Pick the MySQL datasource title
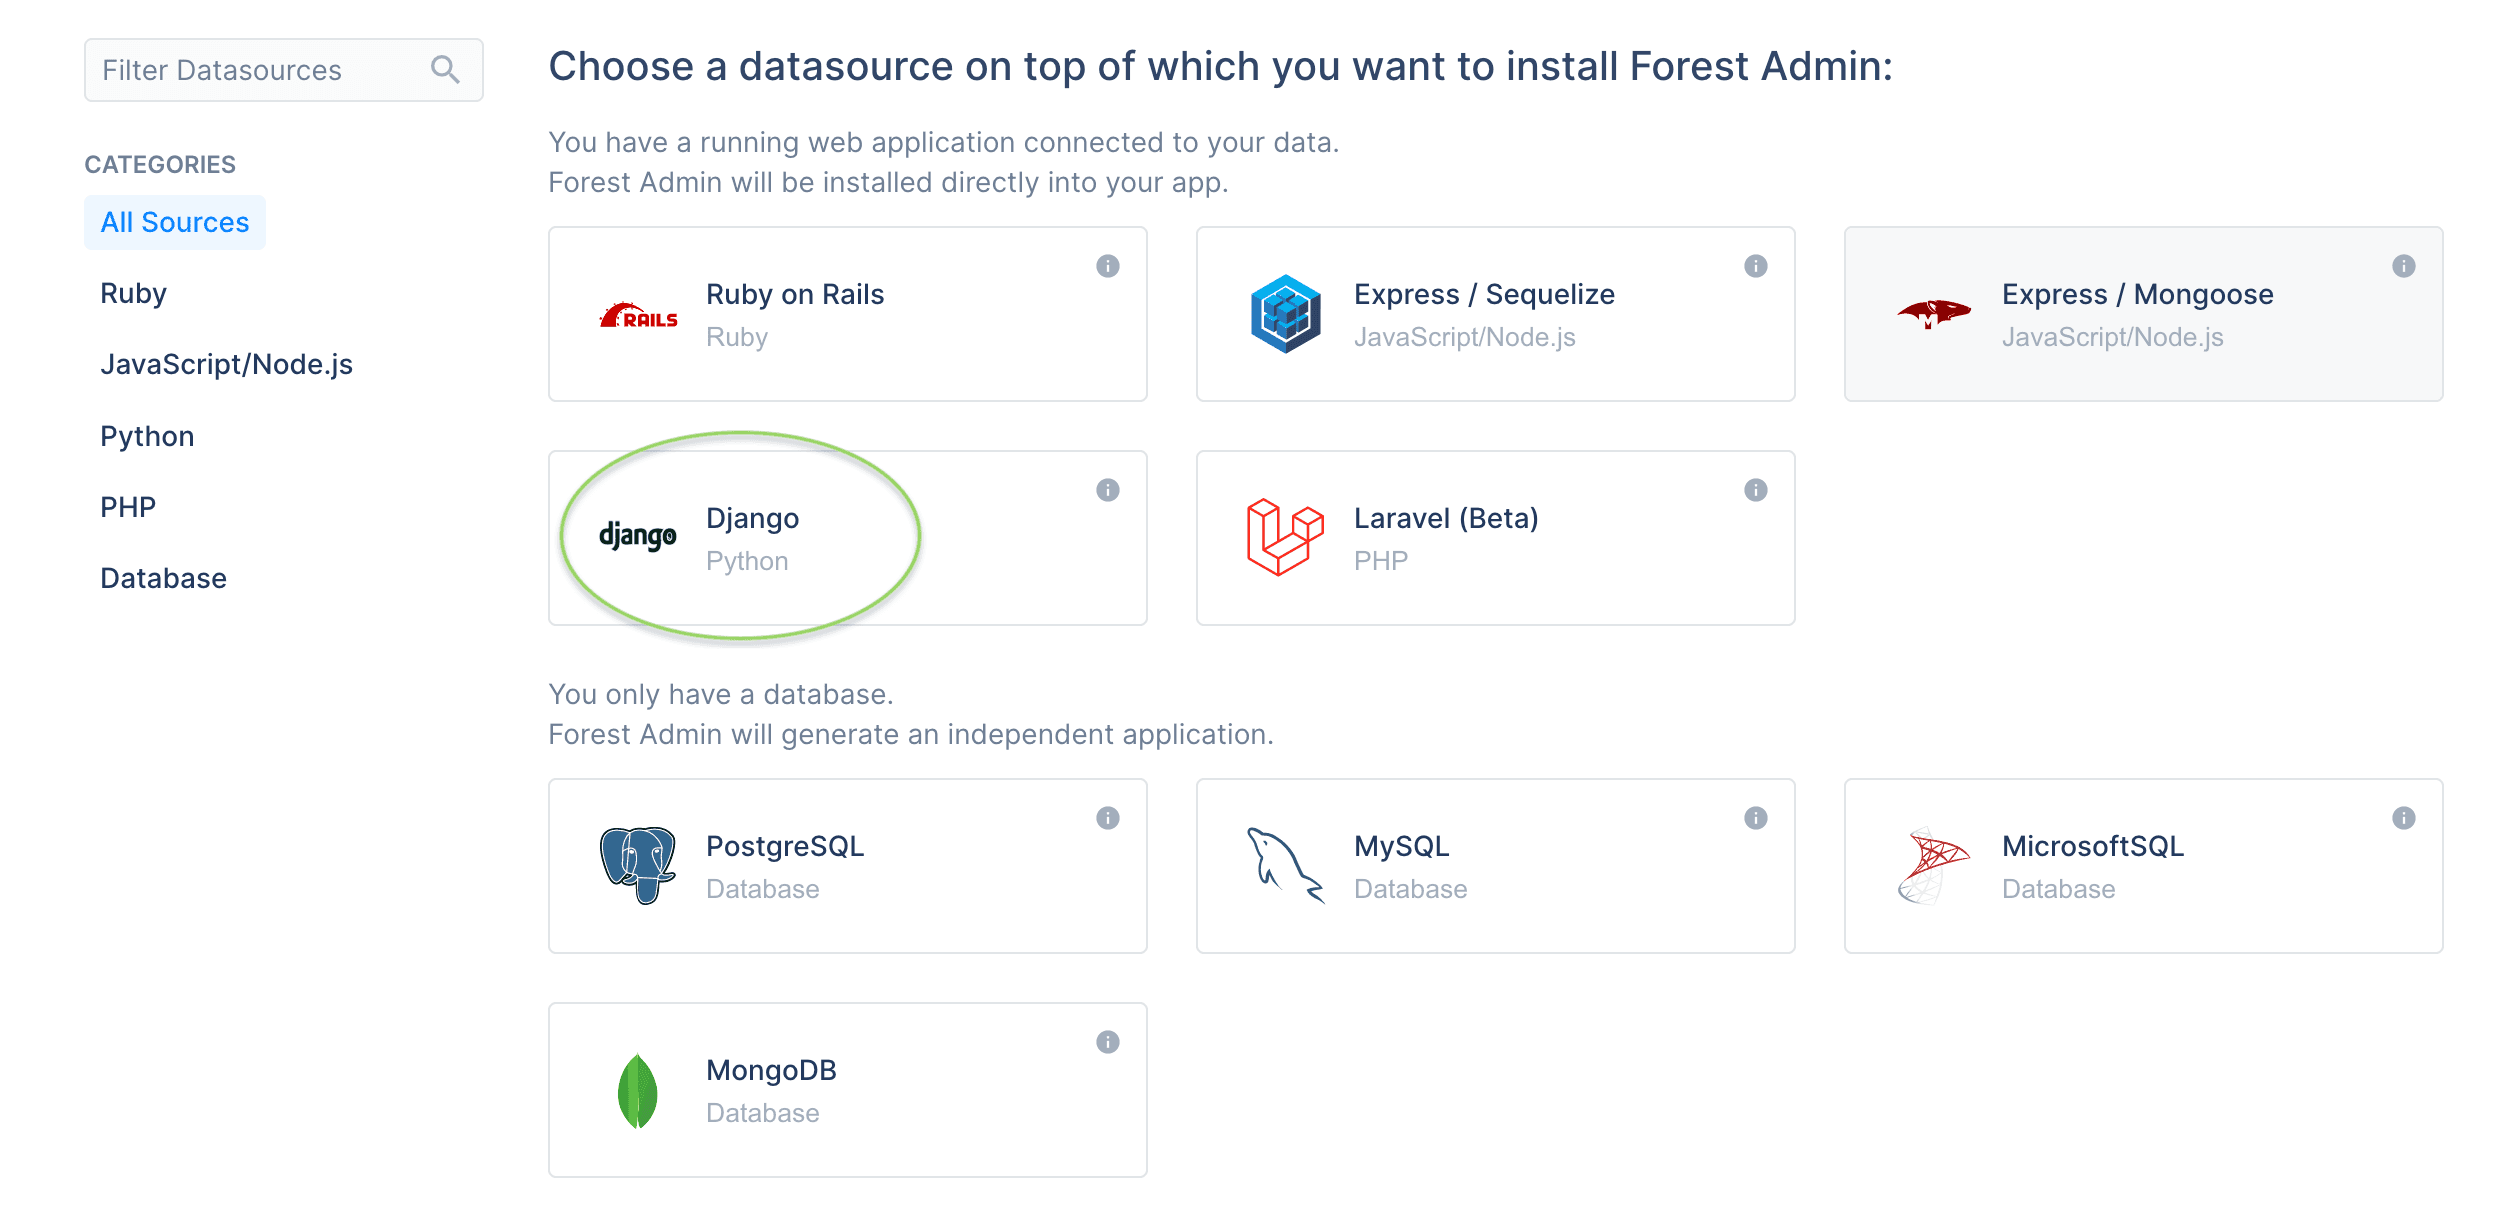2504x1216 pixels. (1402, 846)
